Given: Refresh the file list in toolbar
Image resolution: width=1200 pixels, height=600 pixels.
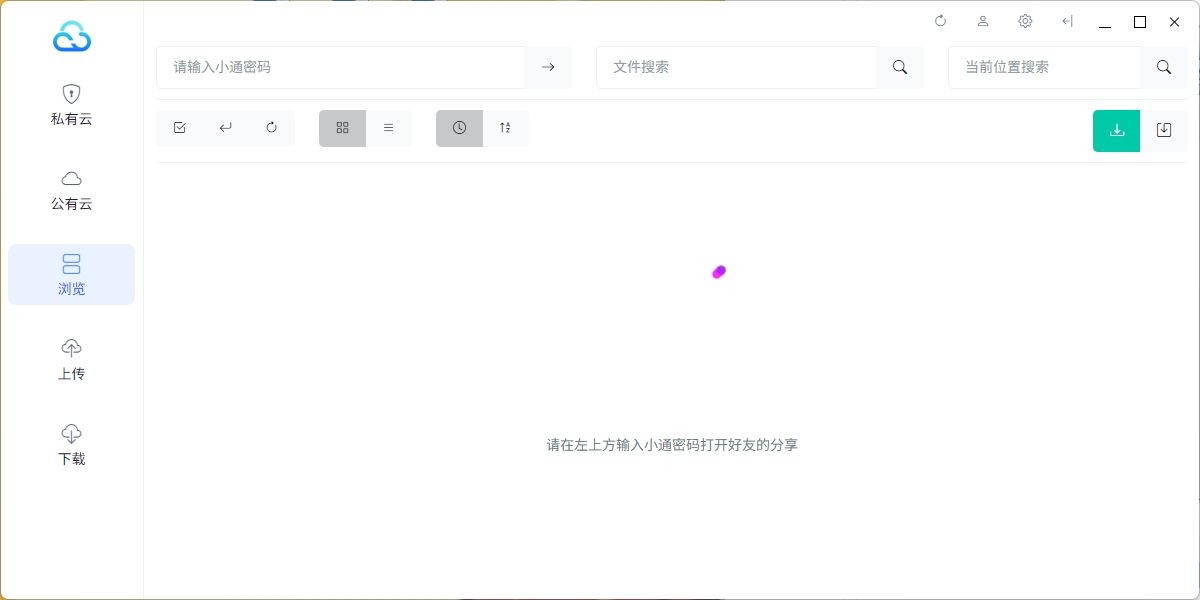Looking at the screenshot, I should coord(272,128).
